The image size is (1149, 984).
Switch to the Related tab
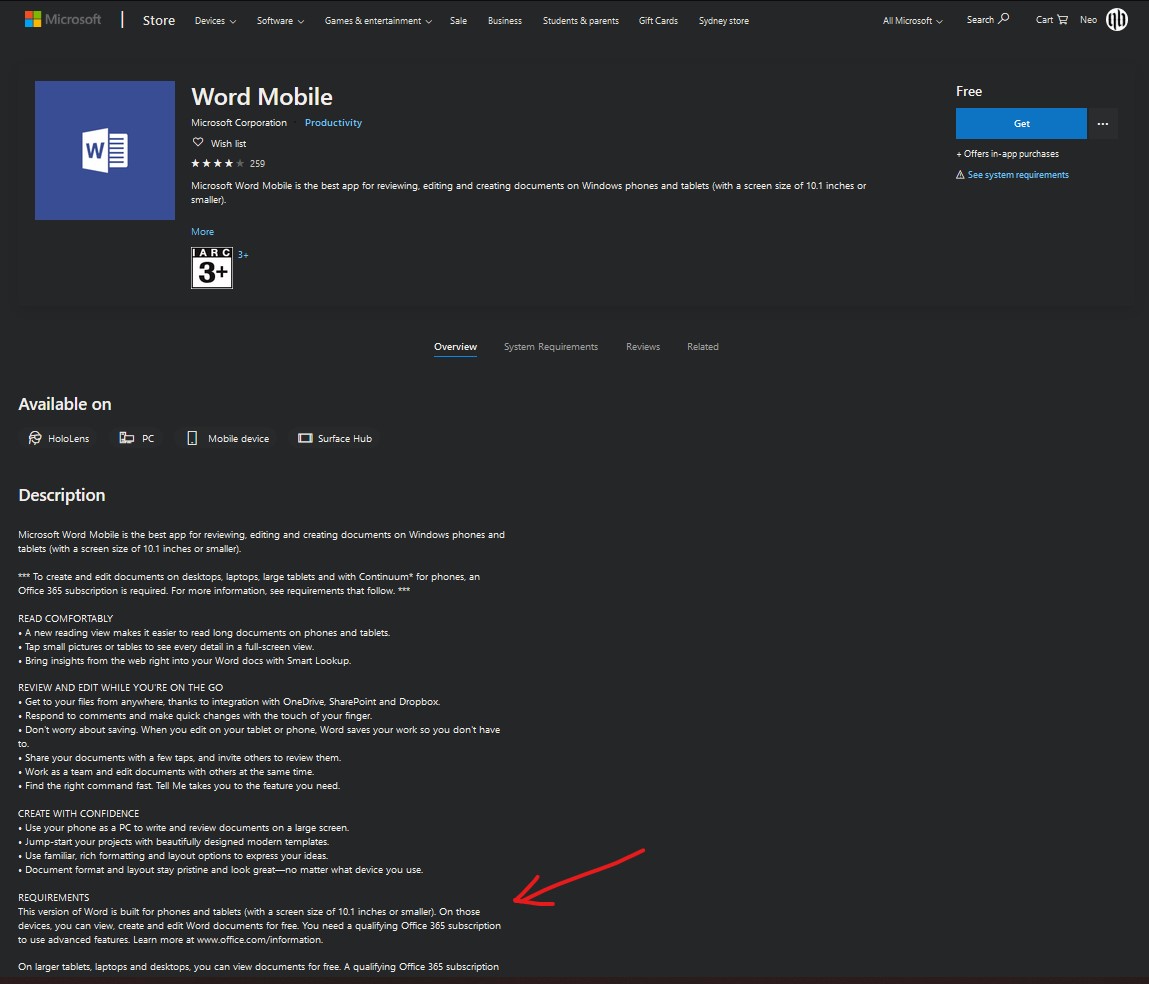[x=703, y=347]
